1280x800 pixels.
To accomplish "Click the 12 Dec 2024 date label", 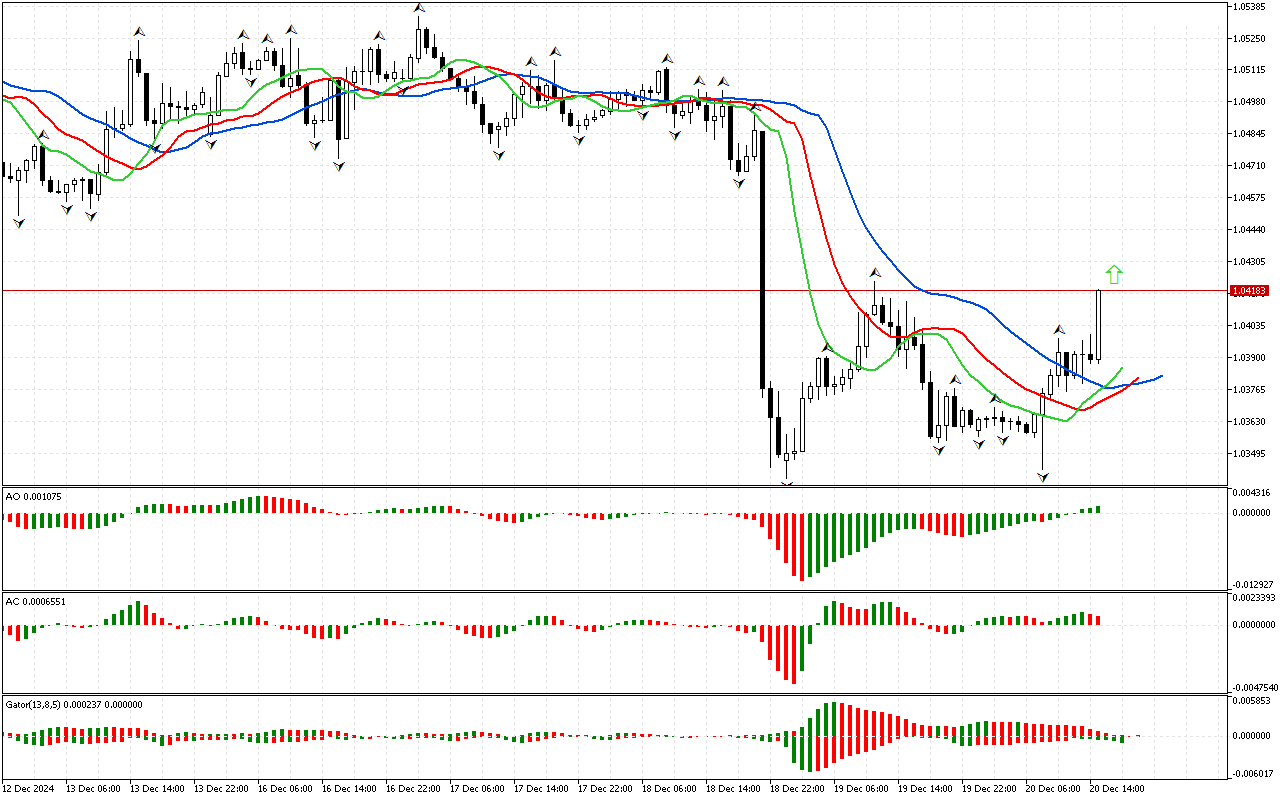I will pos(29,789).
